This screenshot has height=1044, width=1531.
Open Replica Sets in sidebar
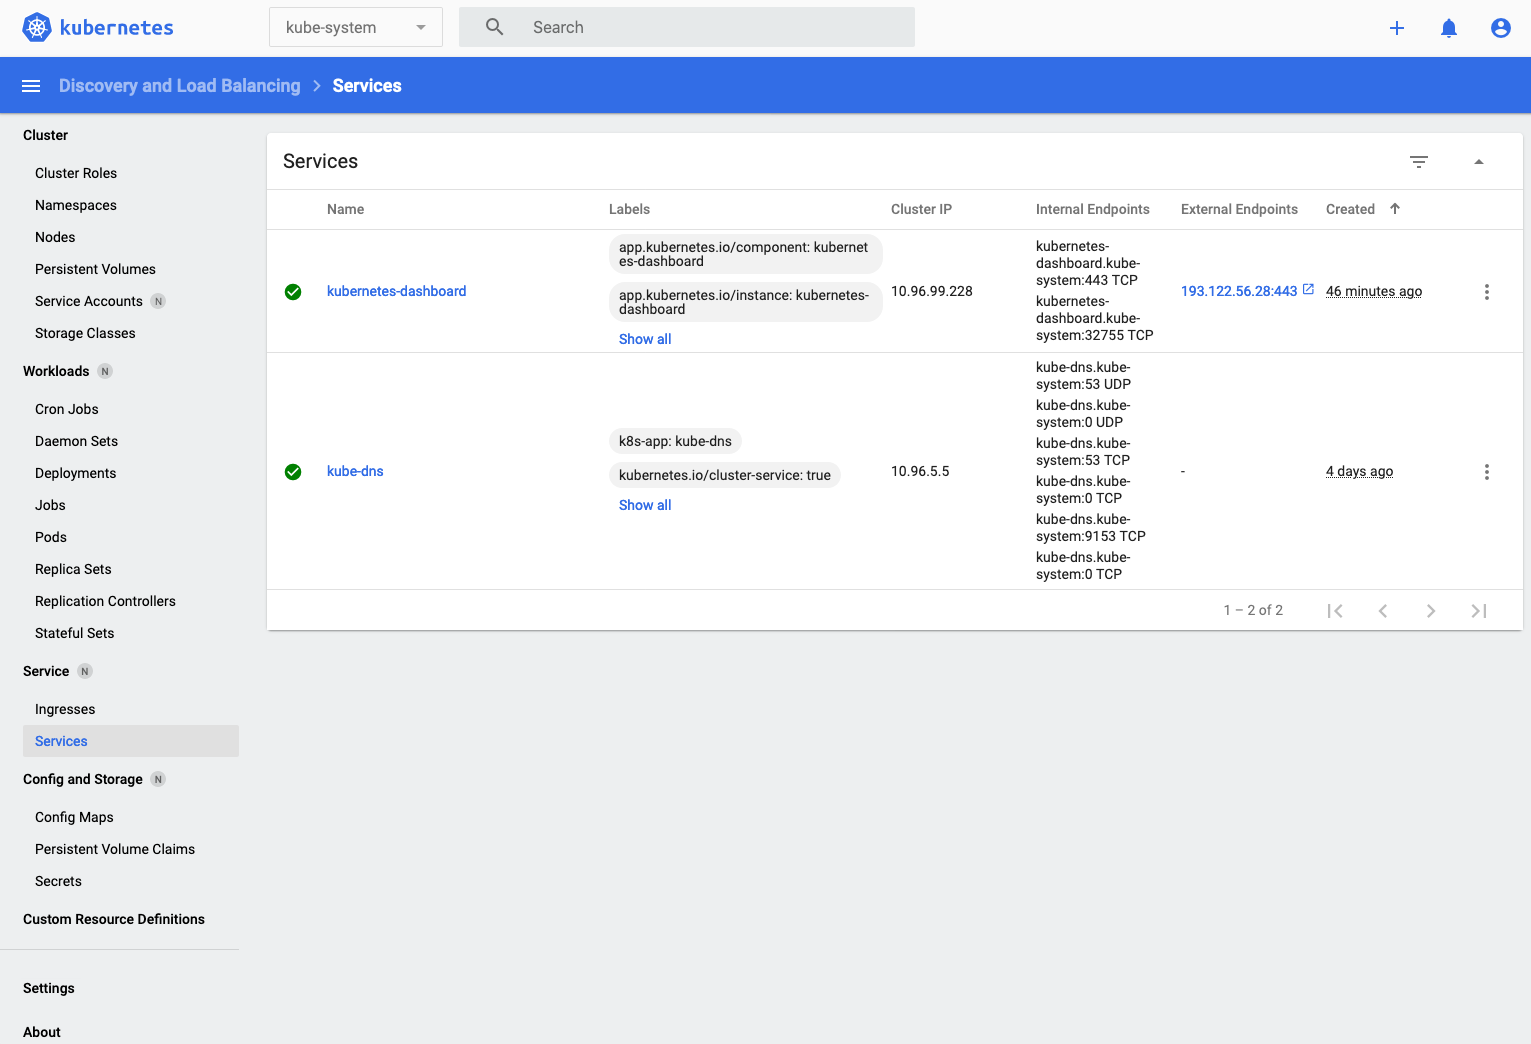73,569
